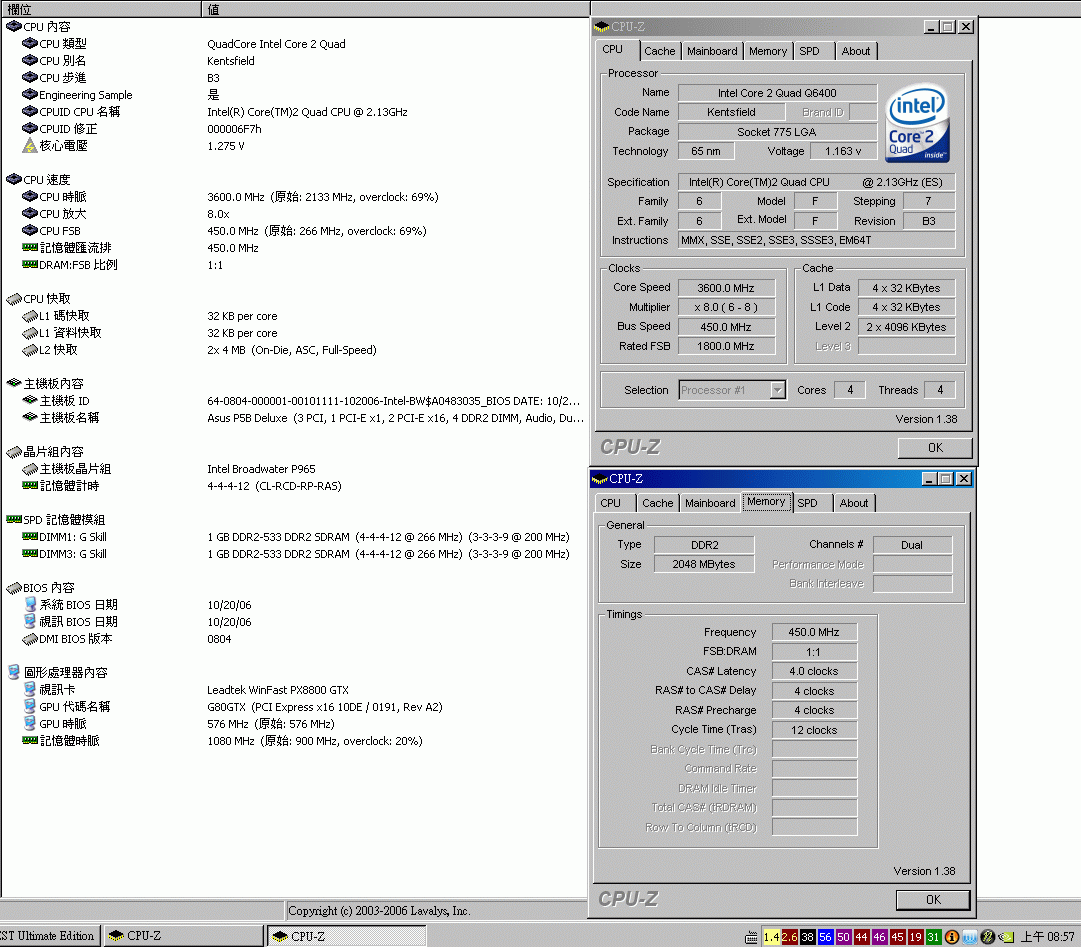
Task: Click the blue 56 temperature tray icon
Action: pyautogui.click(x=825, y=937)
